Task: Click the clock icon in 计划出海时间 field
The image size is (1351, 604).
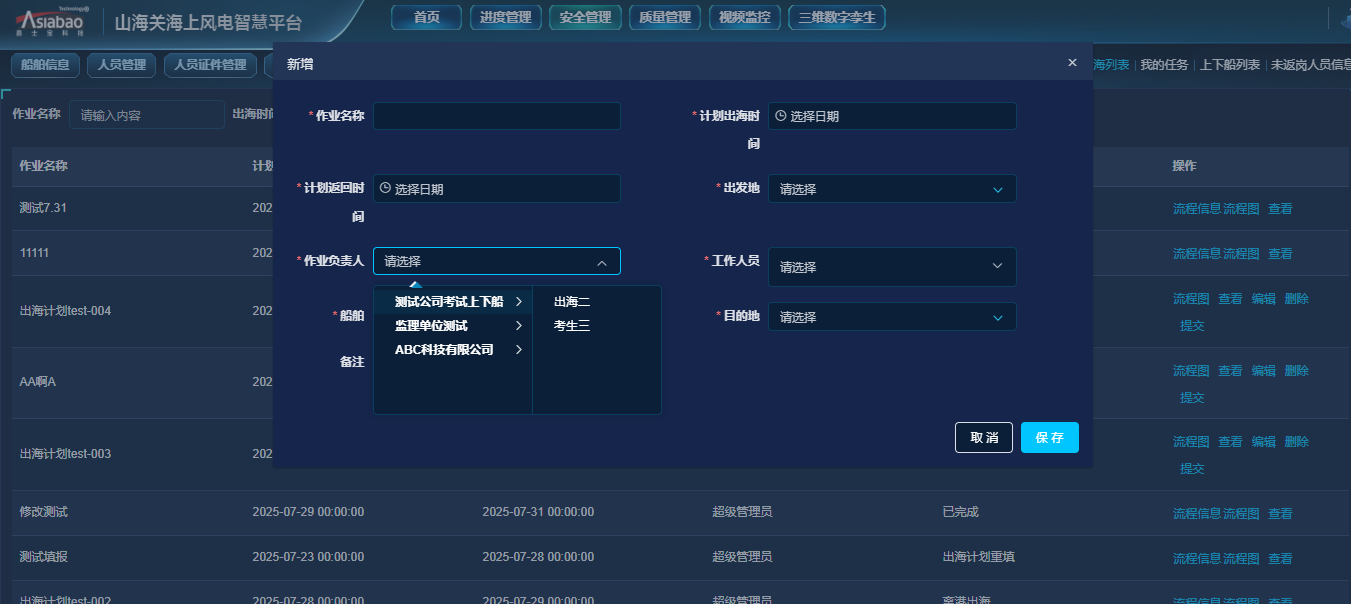Action: (781, 116)
